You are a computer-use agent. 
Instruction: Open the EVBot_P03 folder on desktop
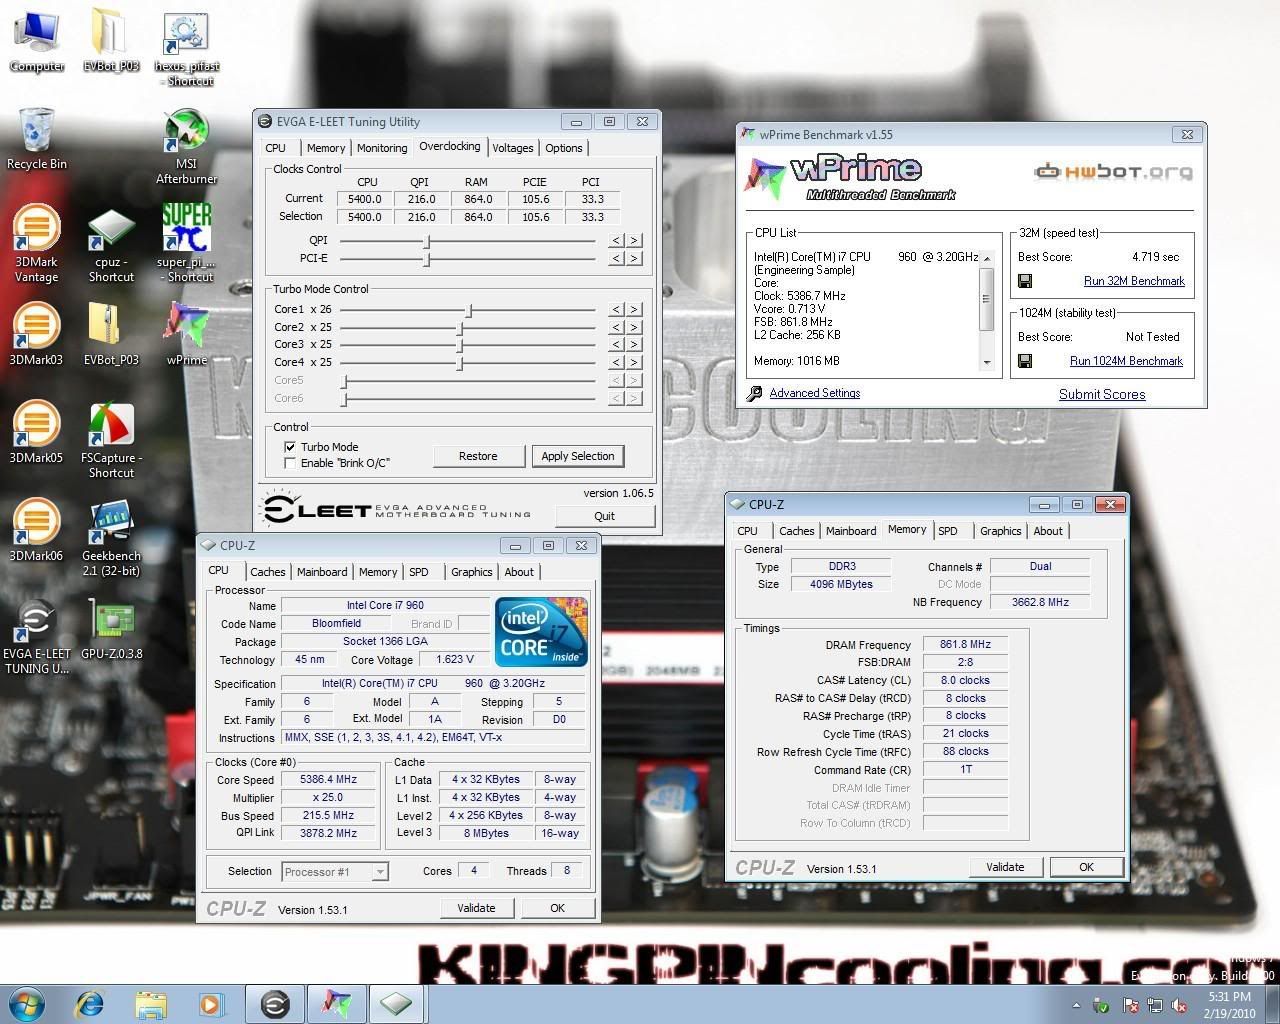(111, 40)
